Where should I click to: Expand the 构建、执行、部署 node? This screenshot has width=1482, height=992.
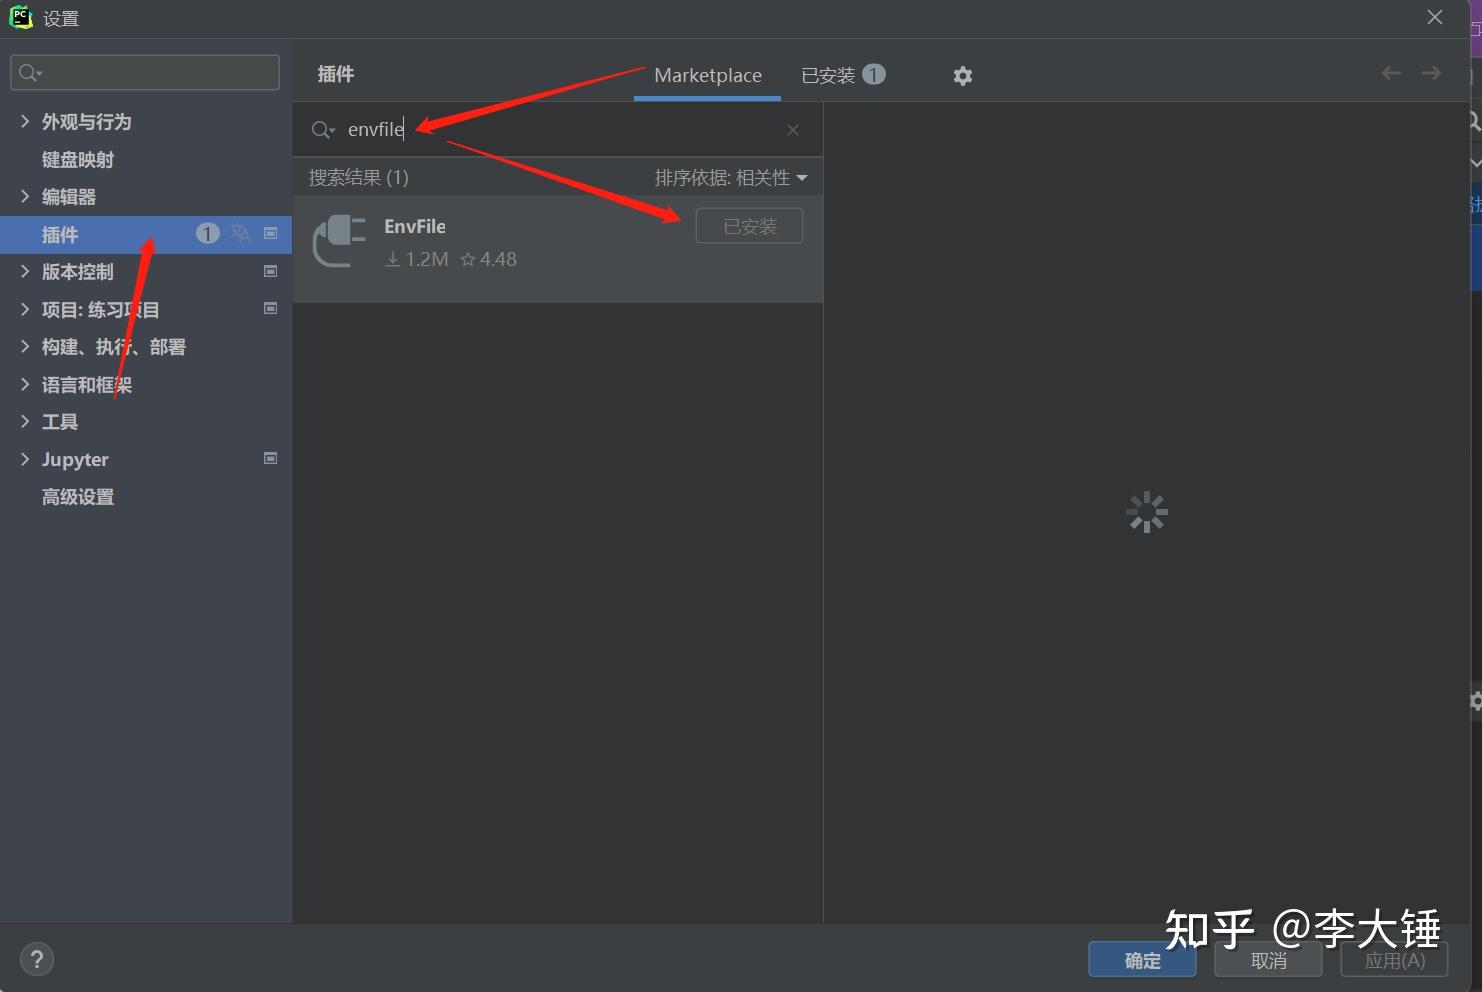[25, 346]
